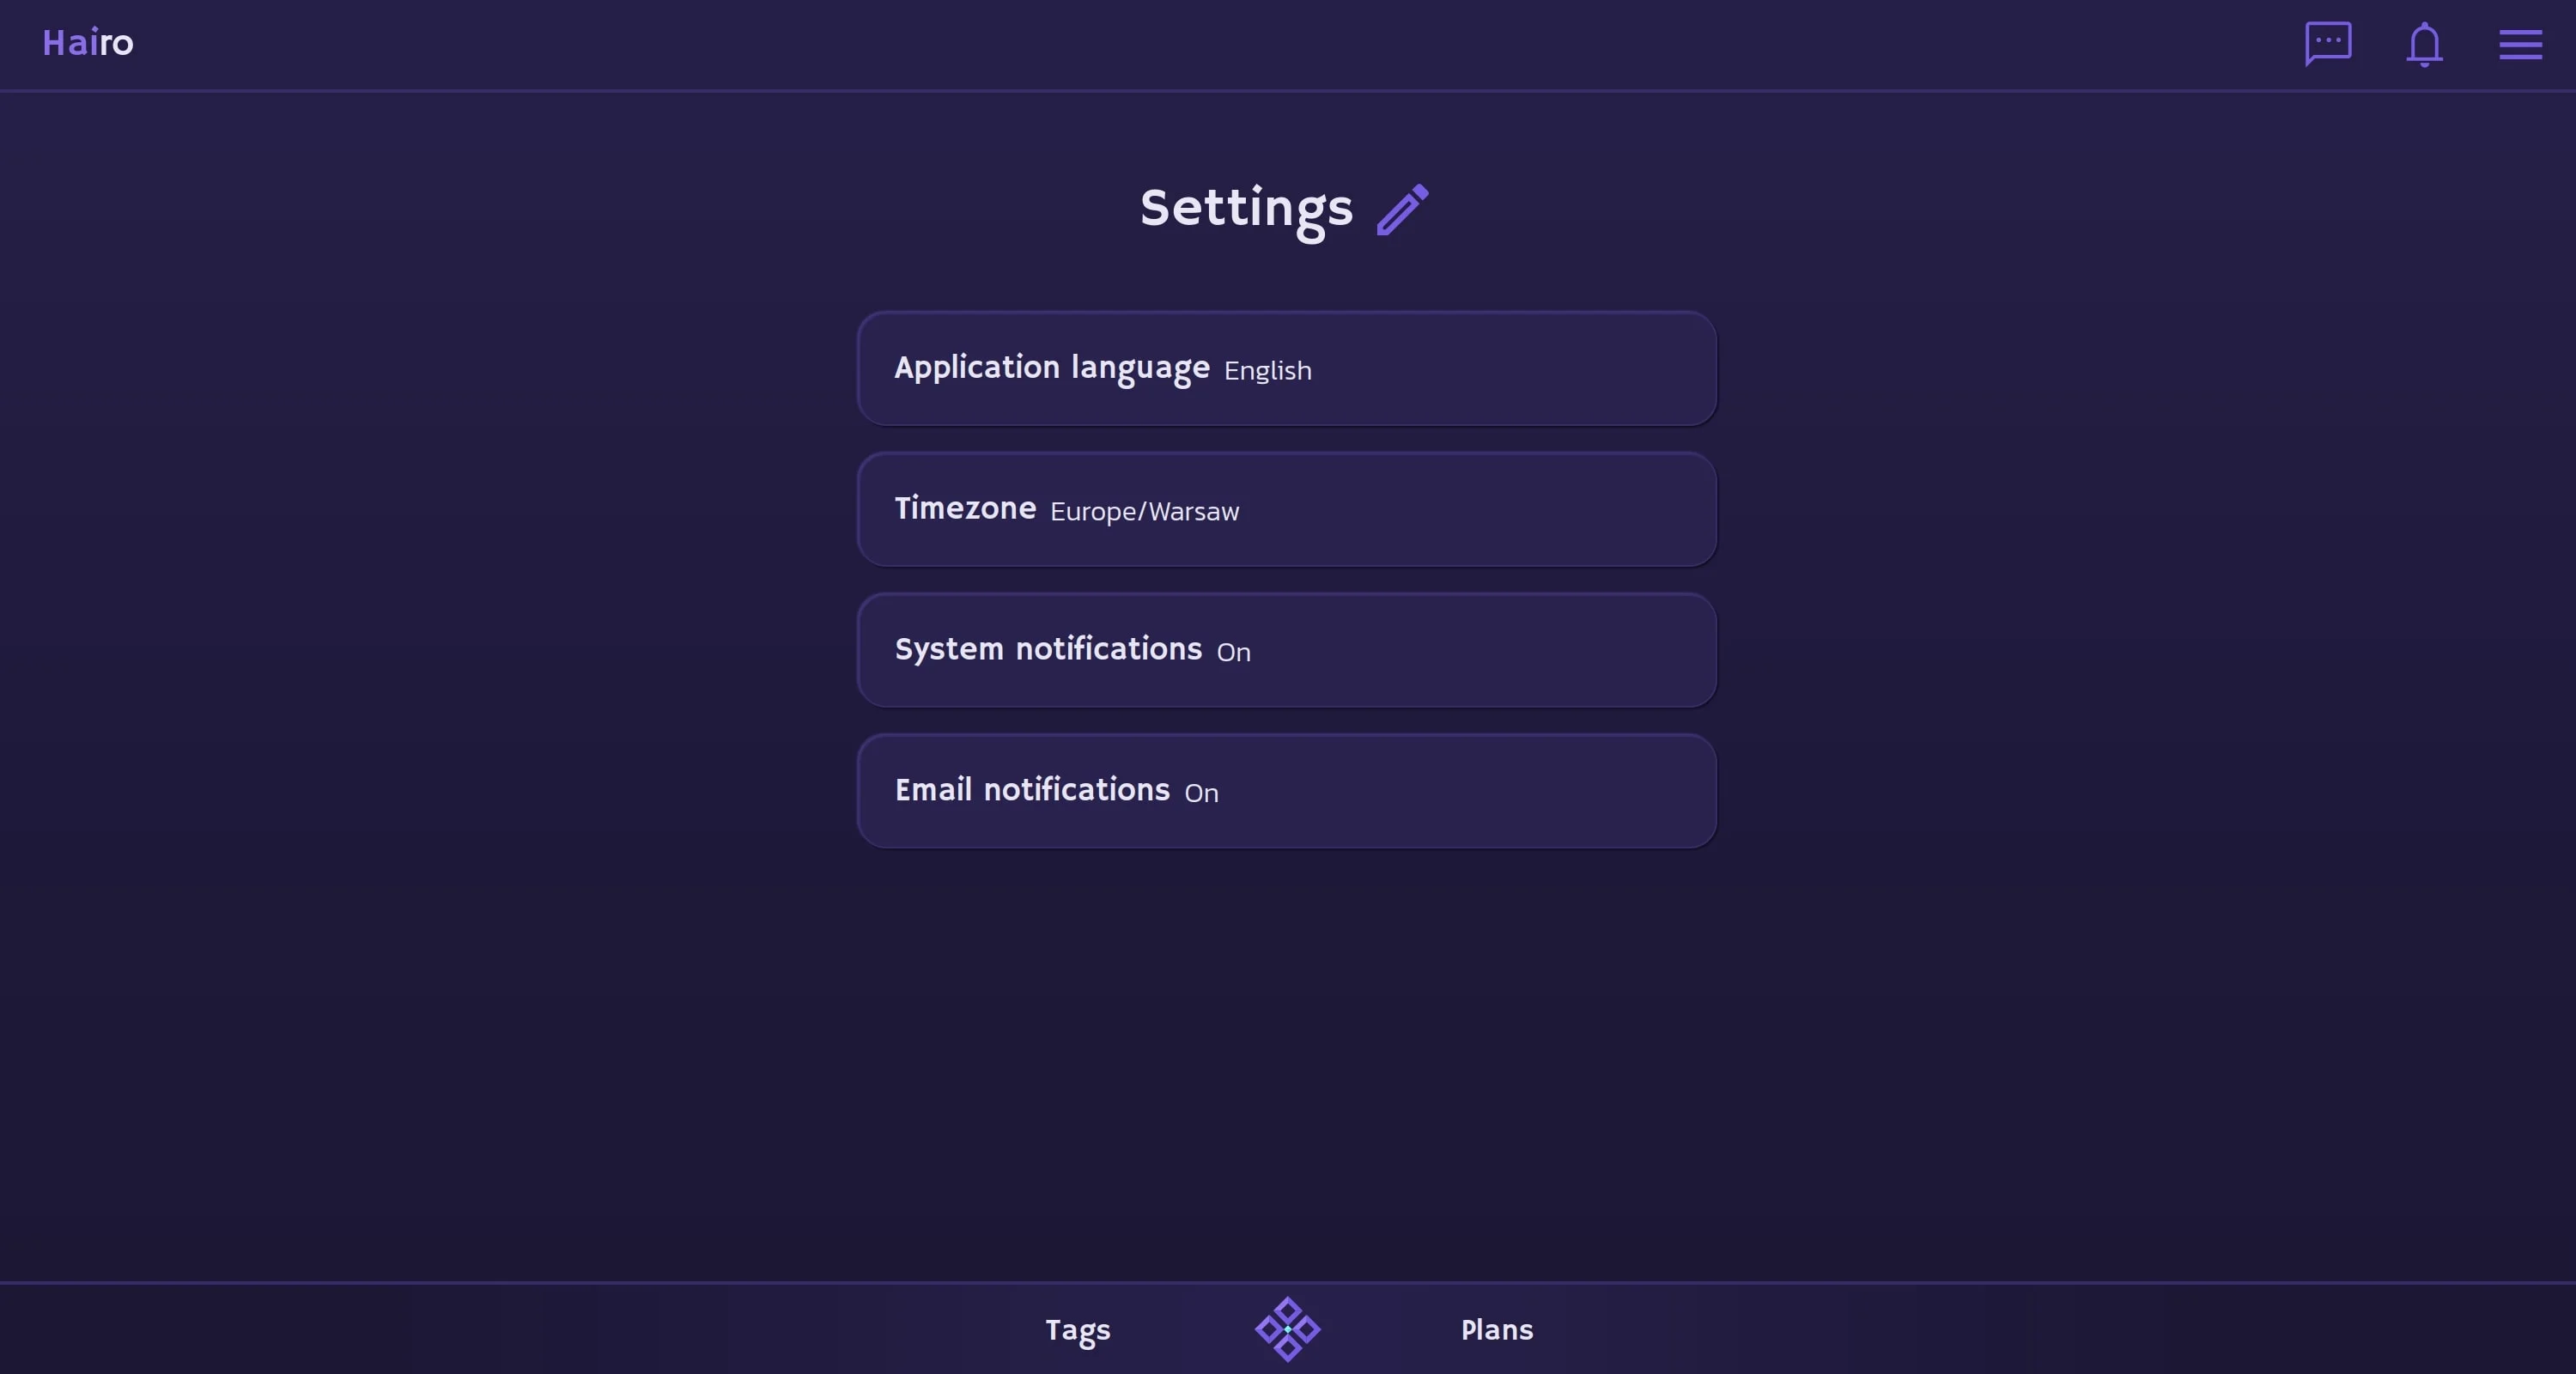The width and height of the screenshot is (2576, 1374).
Task: Switch to the Tags tab
Action: (x=1077, y=1330)
